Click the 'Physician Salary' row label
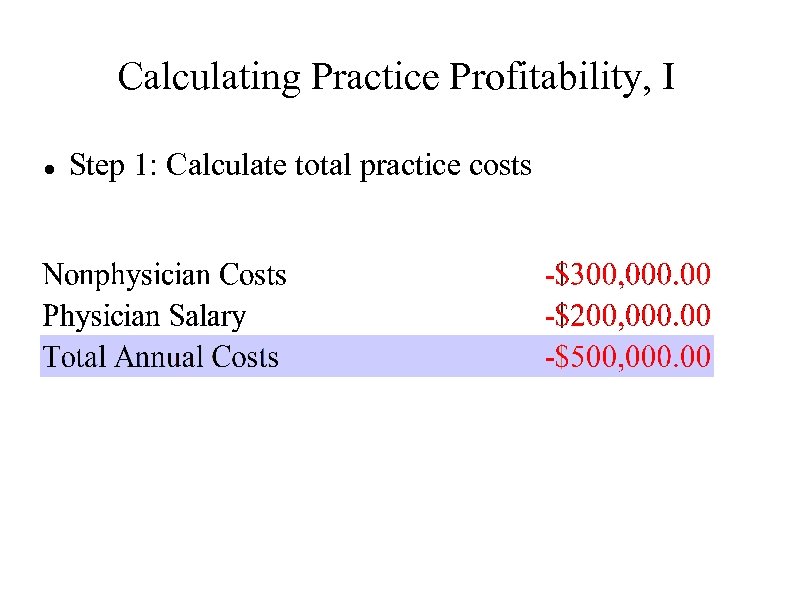This screenshot has width=793, height=596. point(144,317)
